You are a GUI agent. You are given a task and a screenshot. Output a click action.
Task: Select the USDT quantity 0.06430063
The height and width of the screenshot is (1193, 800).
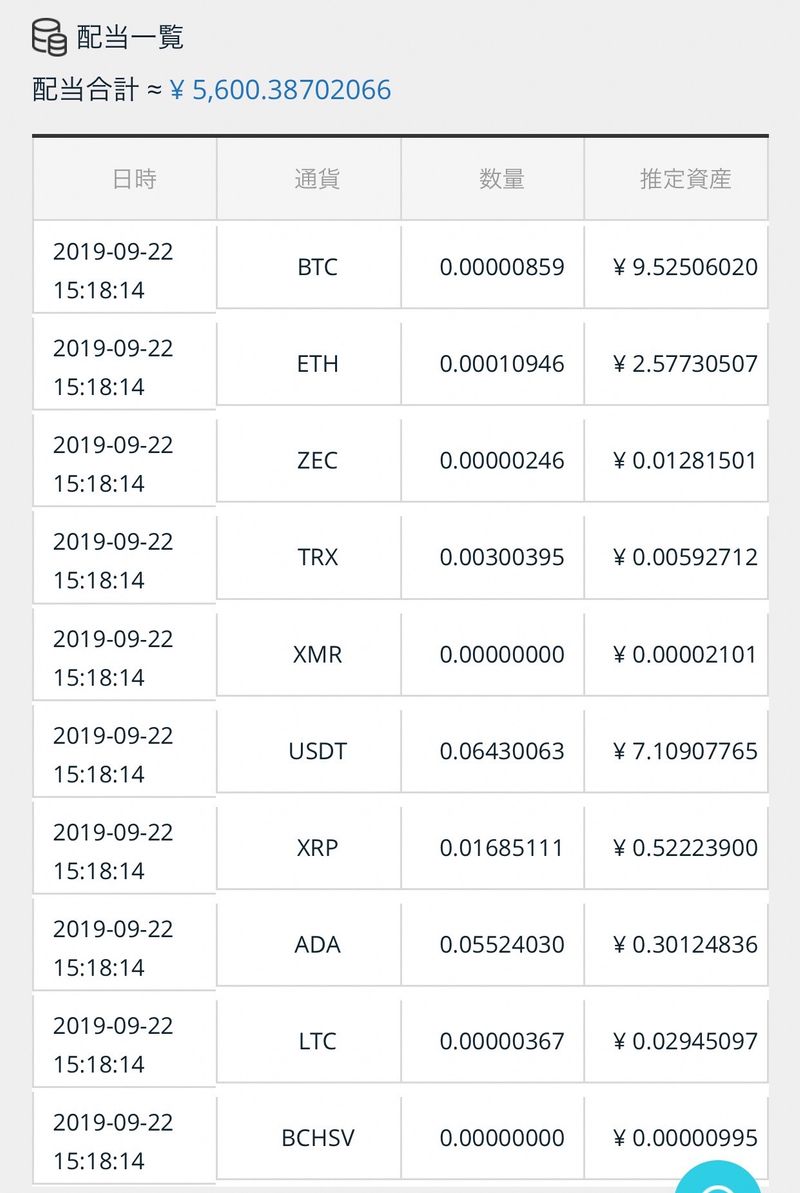click(502, 751)
